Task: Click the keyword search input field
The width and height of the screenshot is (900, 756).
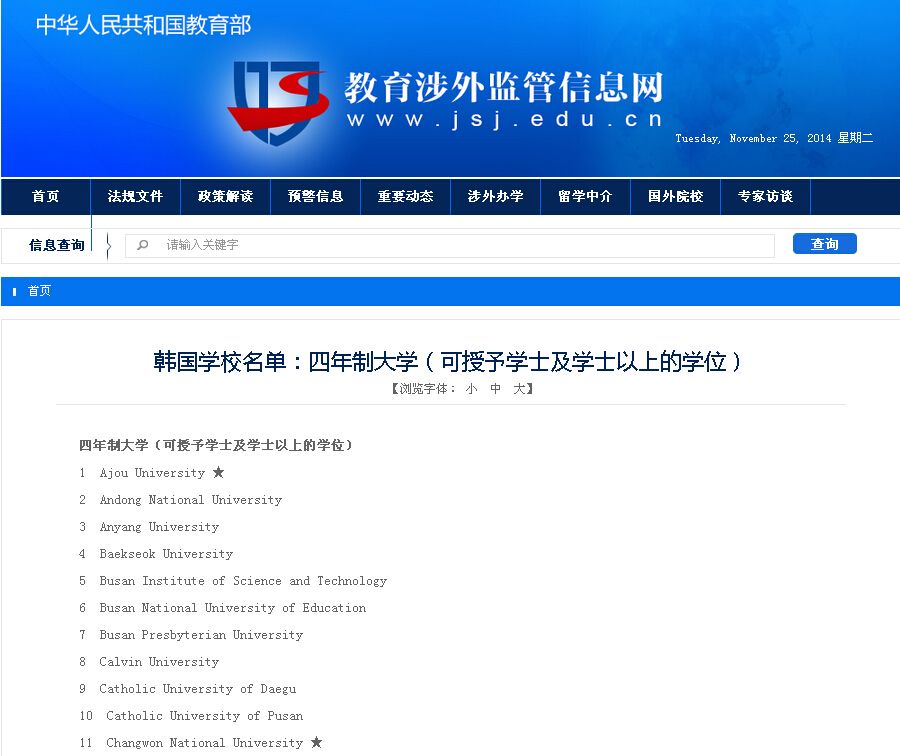Action: point(460,245)
